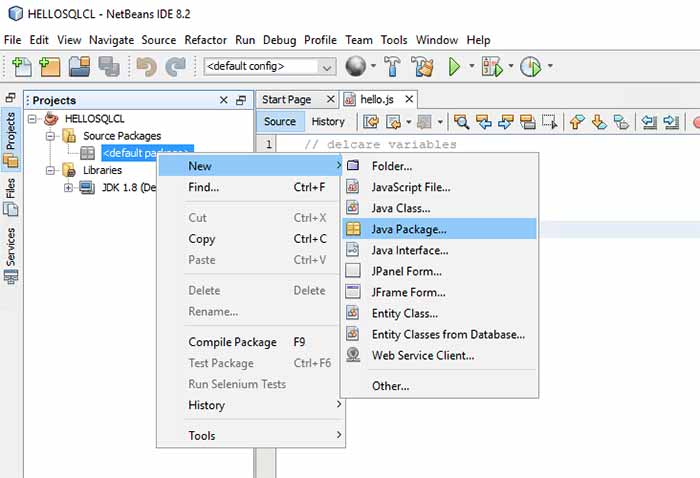This screenshot has height=478, width=700.
Task: Click Copy in context menu
Action: tap(251, 239)
